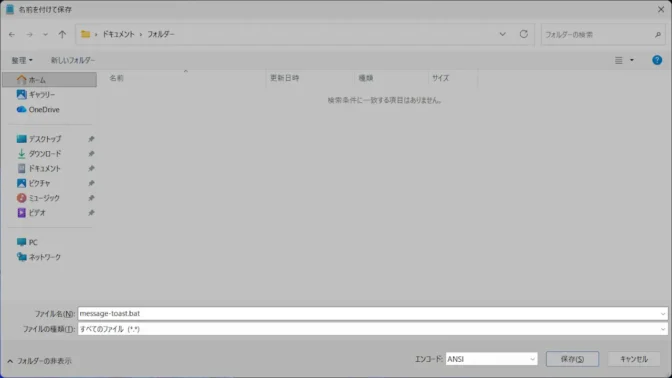Click the search magnifier icon
The height and width of the screenshot is (378, 672).
(x=658, y=35)
